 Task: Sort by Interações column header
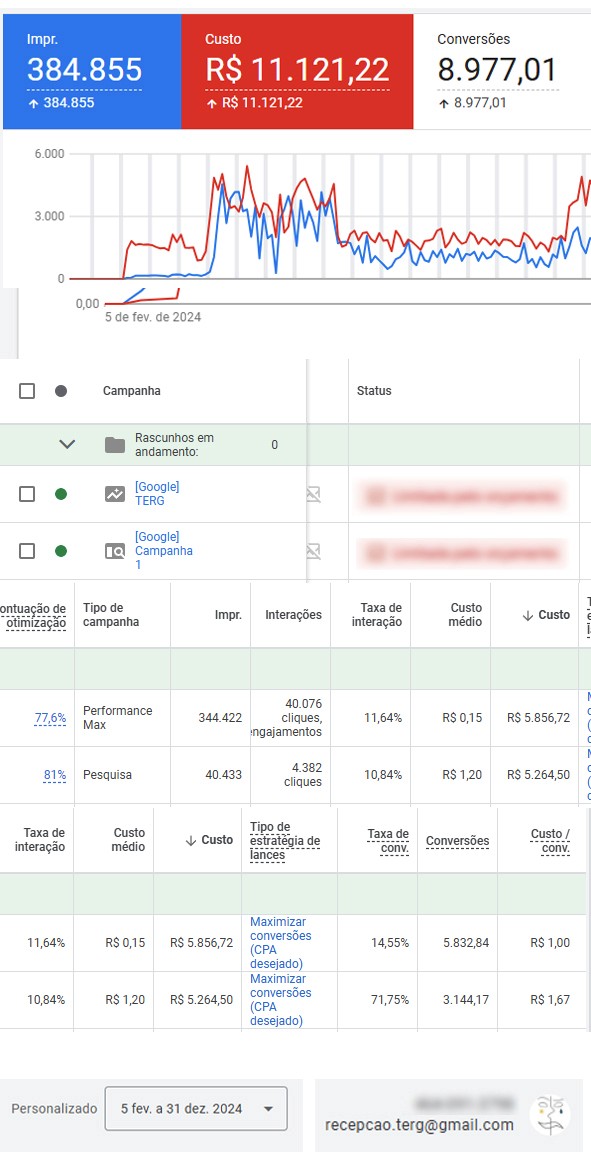pyautogui.click(x=294, y=615)
